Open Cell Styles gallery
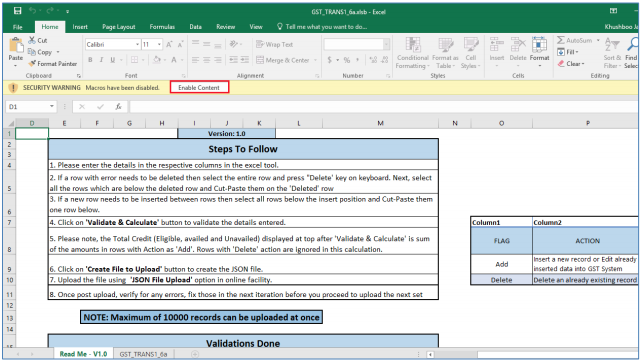The image size is (642, 361). tap(470, 53)
